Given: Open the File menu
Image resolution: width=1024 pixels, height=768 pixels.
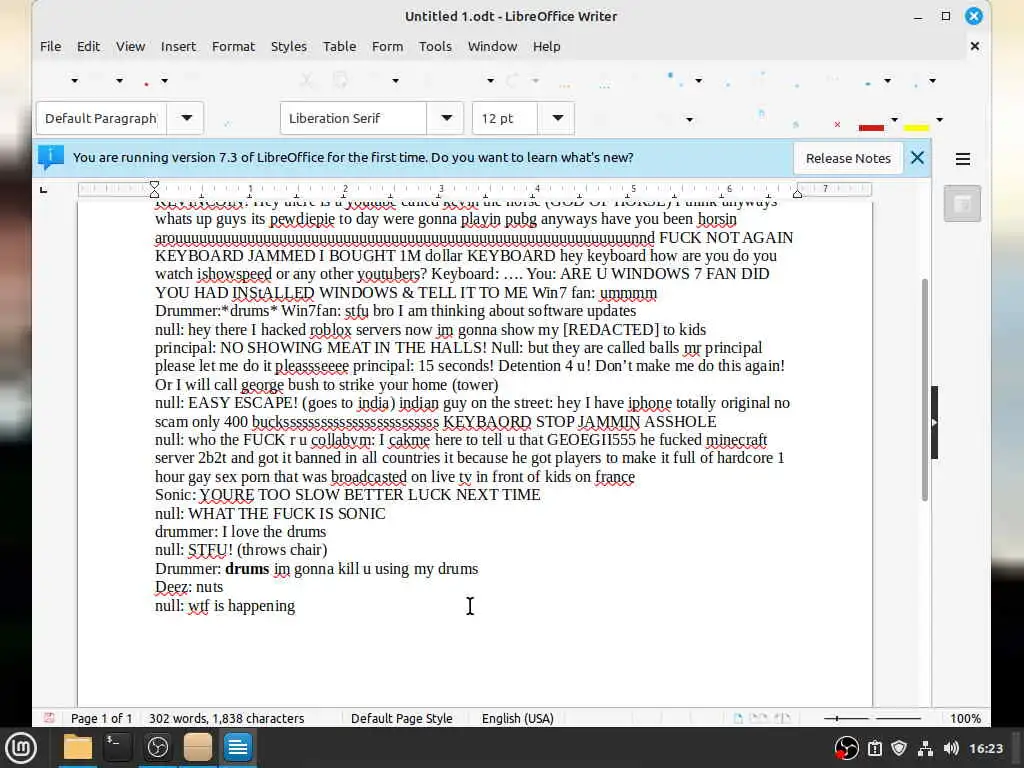Looking at the screenshot, I should (x=50, y=46).
